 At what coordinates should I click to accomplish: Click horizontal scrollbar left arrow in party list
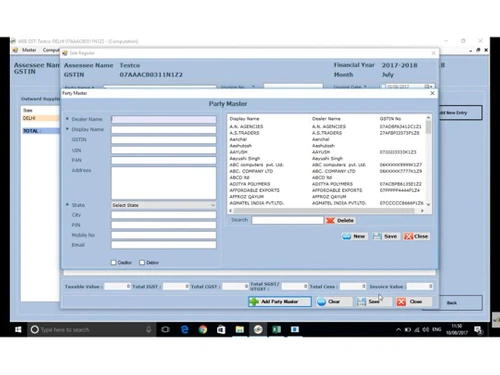pos(230,211)
